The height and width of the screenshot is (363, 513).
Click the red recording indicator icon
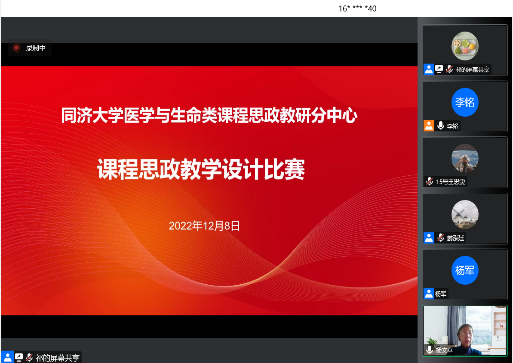click(16, 48)
